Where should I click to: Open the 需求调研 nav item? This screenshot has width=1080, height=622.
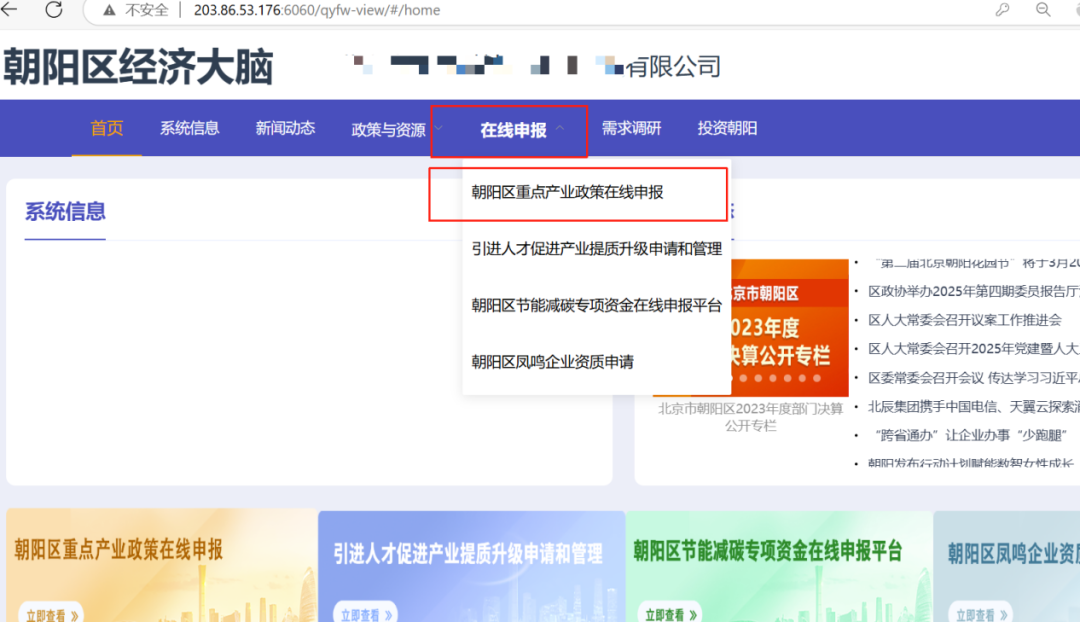(631, 128)
